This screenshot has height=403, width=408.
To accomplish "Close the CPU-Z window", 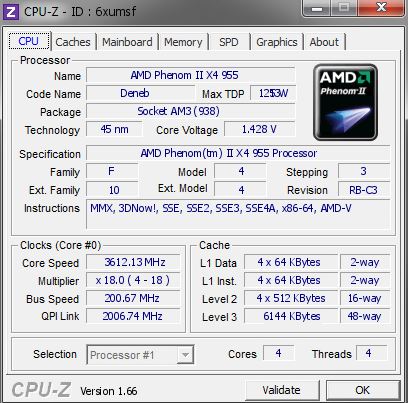I will point(381,8).
